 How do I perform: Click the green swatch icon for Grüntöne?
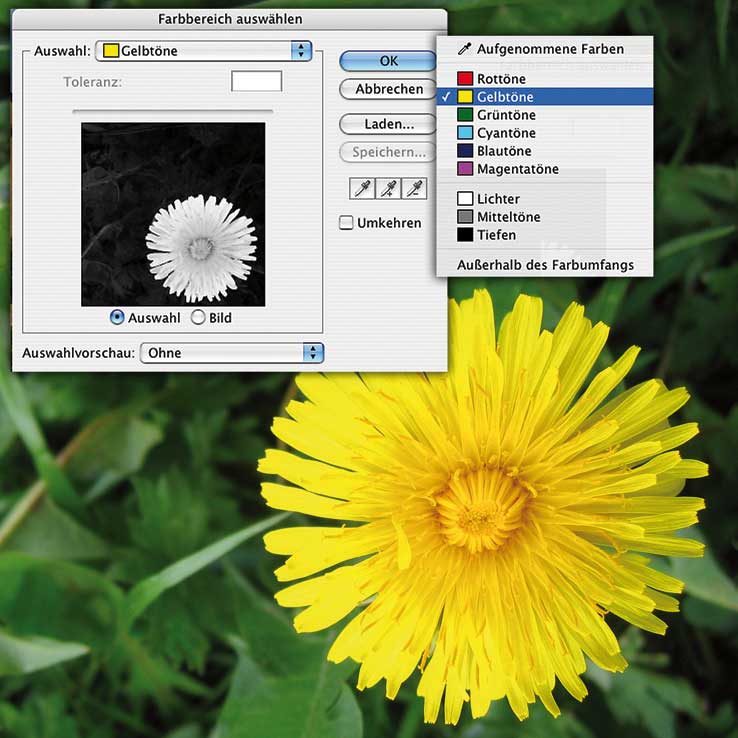pyautogui.click(x=464, y=115)
